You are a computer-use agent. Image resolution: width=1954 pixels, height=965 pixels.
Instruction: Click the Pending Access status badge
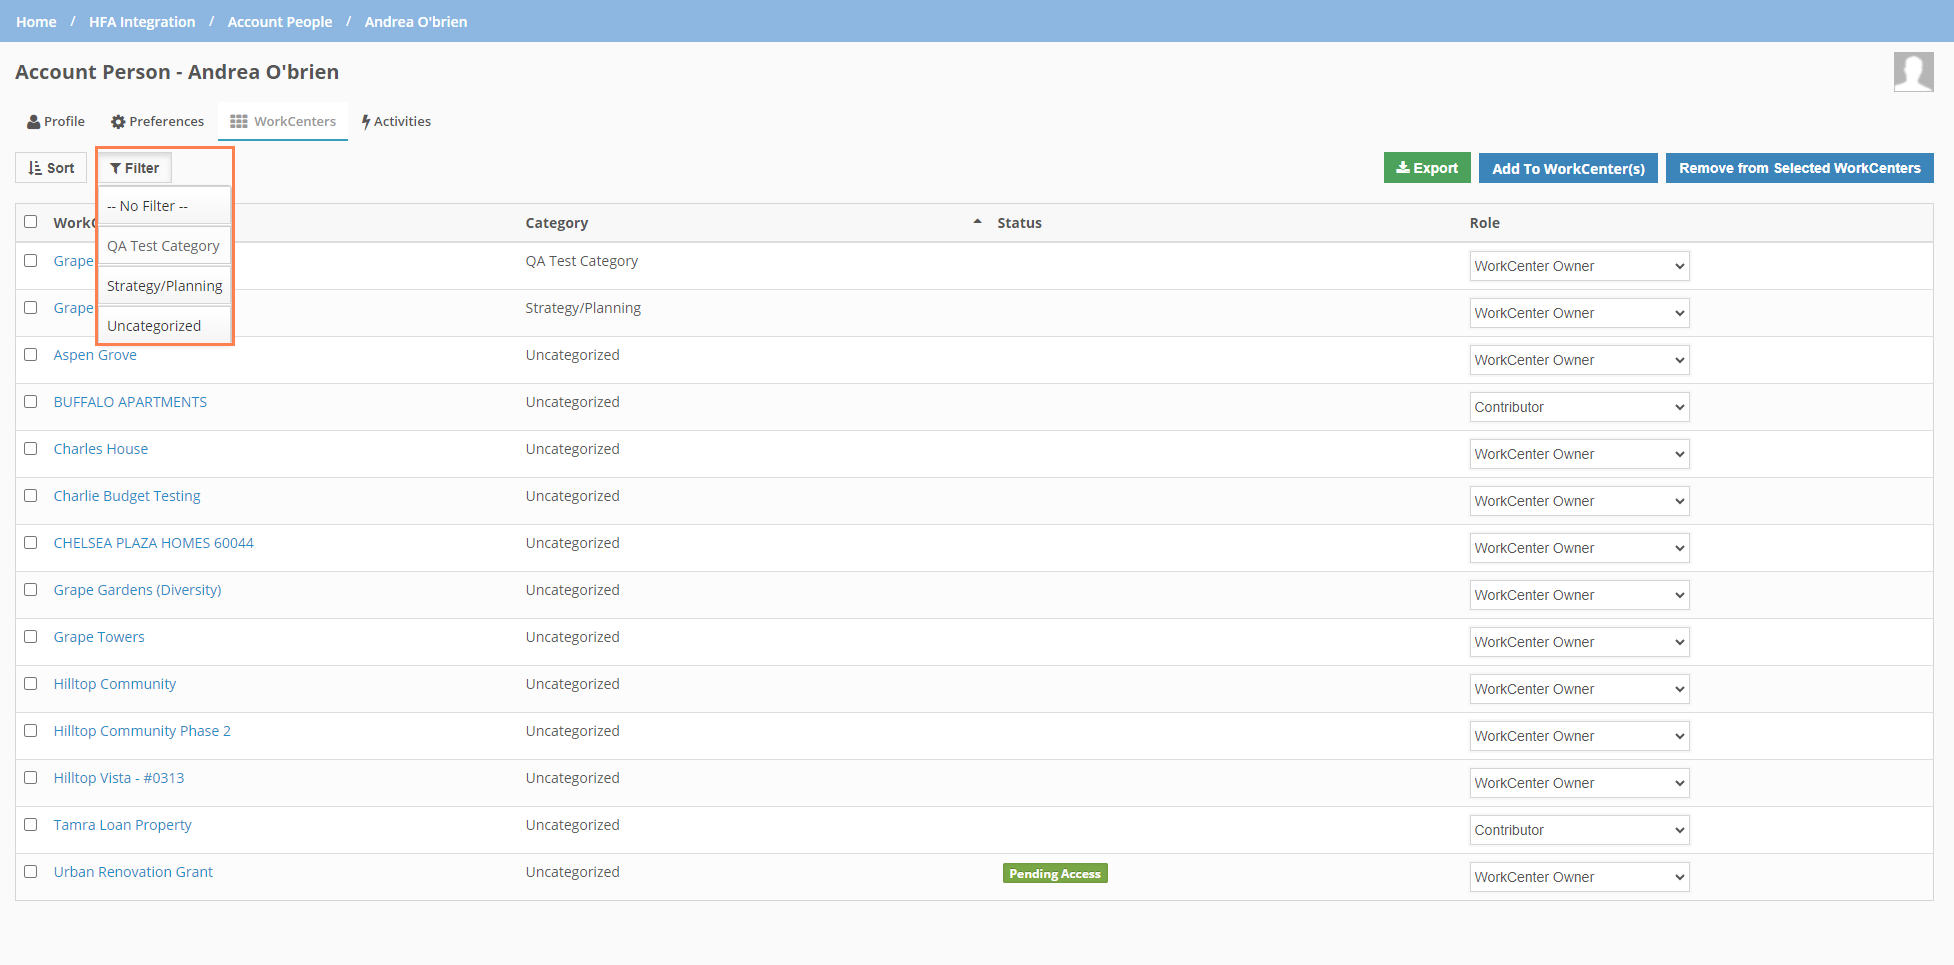coord(1055,874)
